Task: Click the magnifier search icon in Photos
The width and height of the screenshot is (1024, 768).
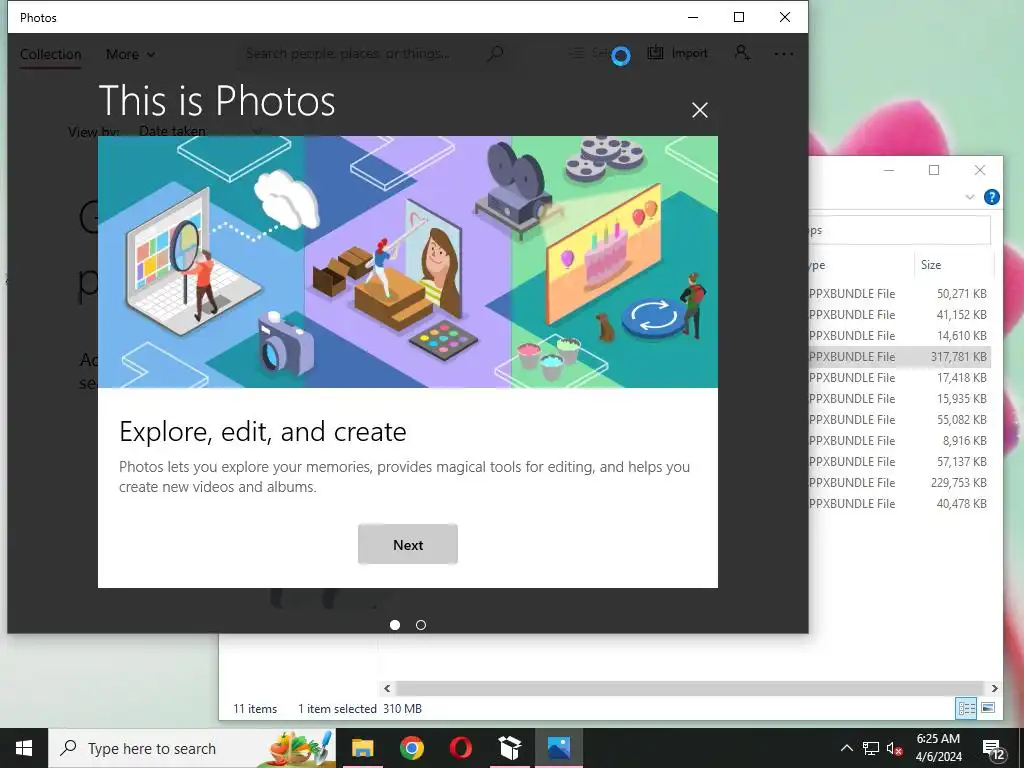Action: 496,53
